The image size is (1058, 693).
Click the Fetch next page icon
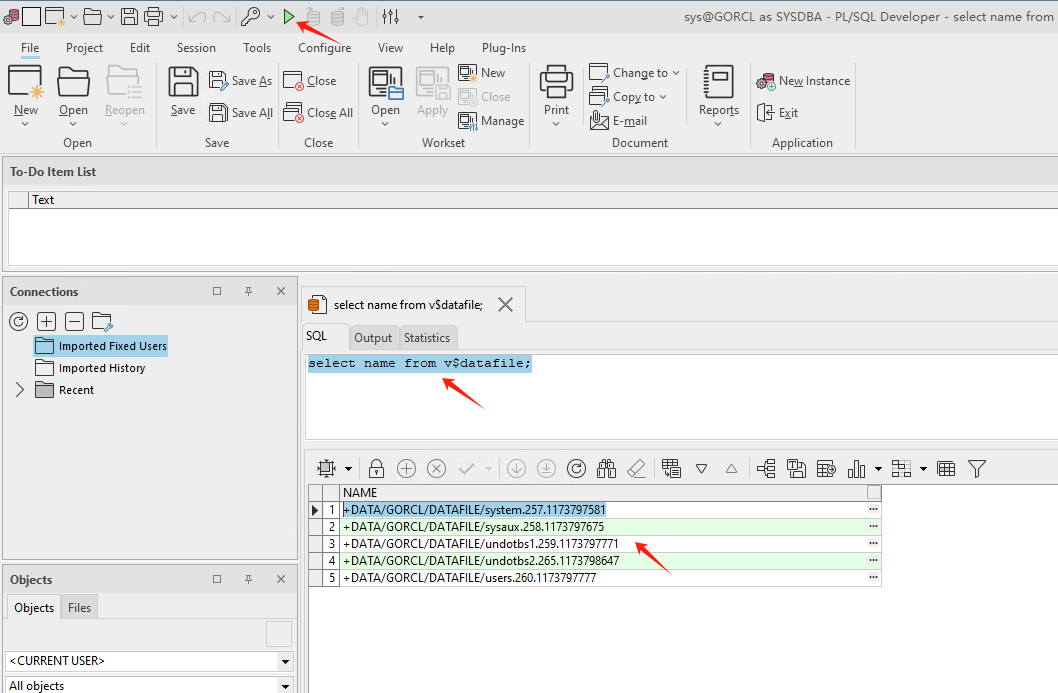(x=516, y=468)
